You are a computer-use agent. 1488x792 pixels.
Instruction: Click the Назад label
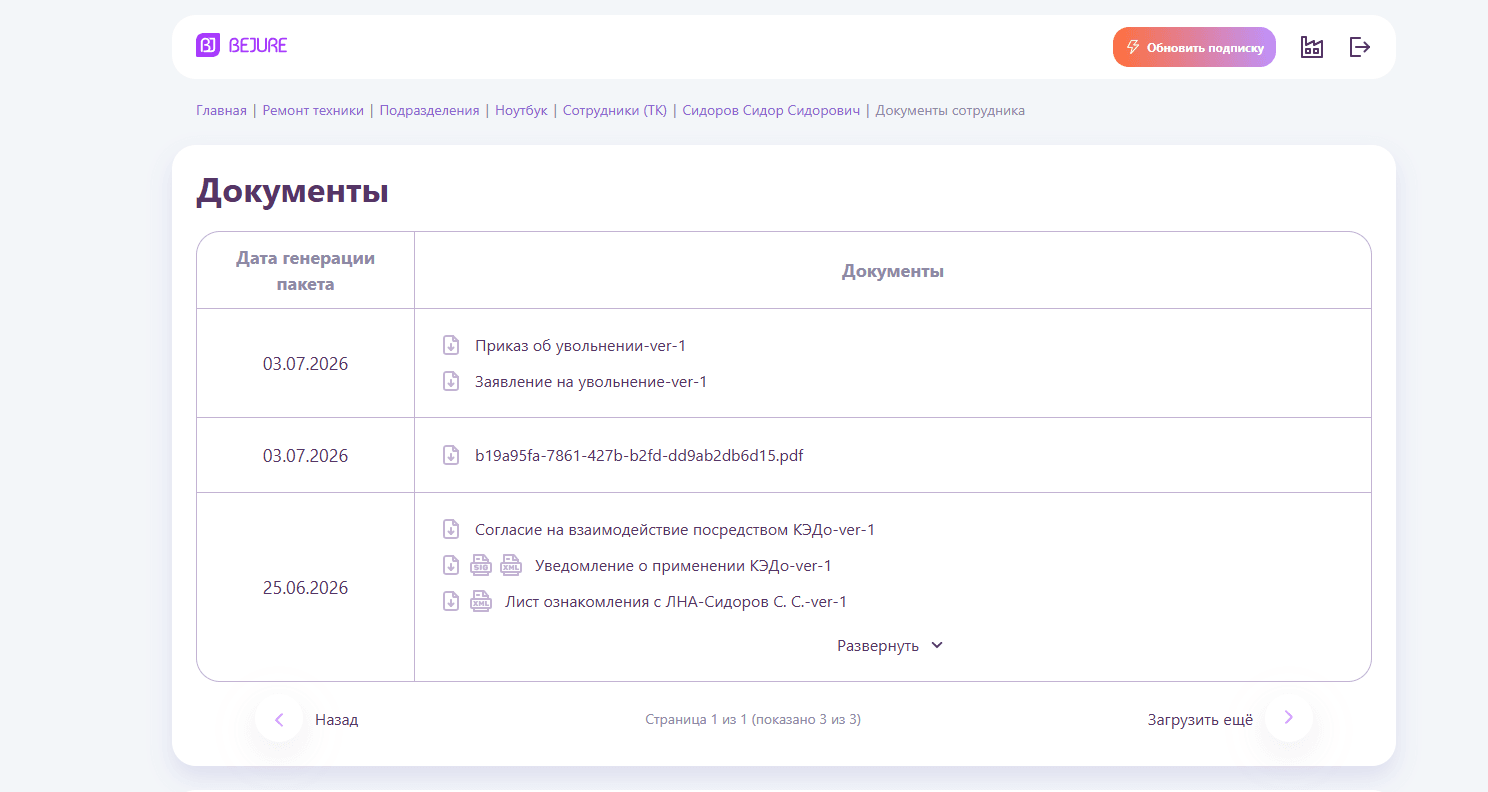click(x=336, y=720)
